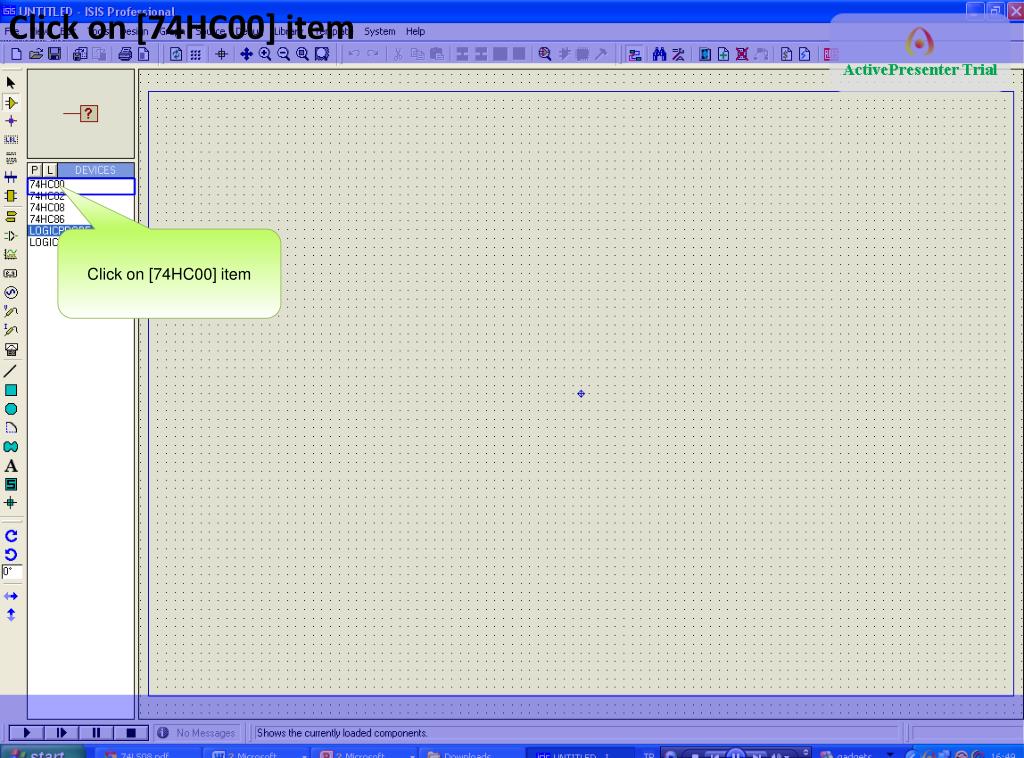Select the Terminals Mode tool

point(11,216)
